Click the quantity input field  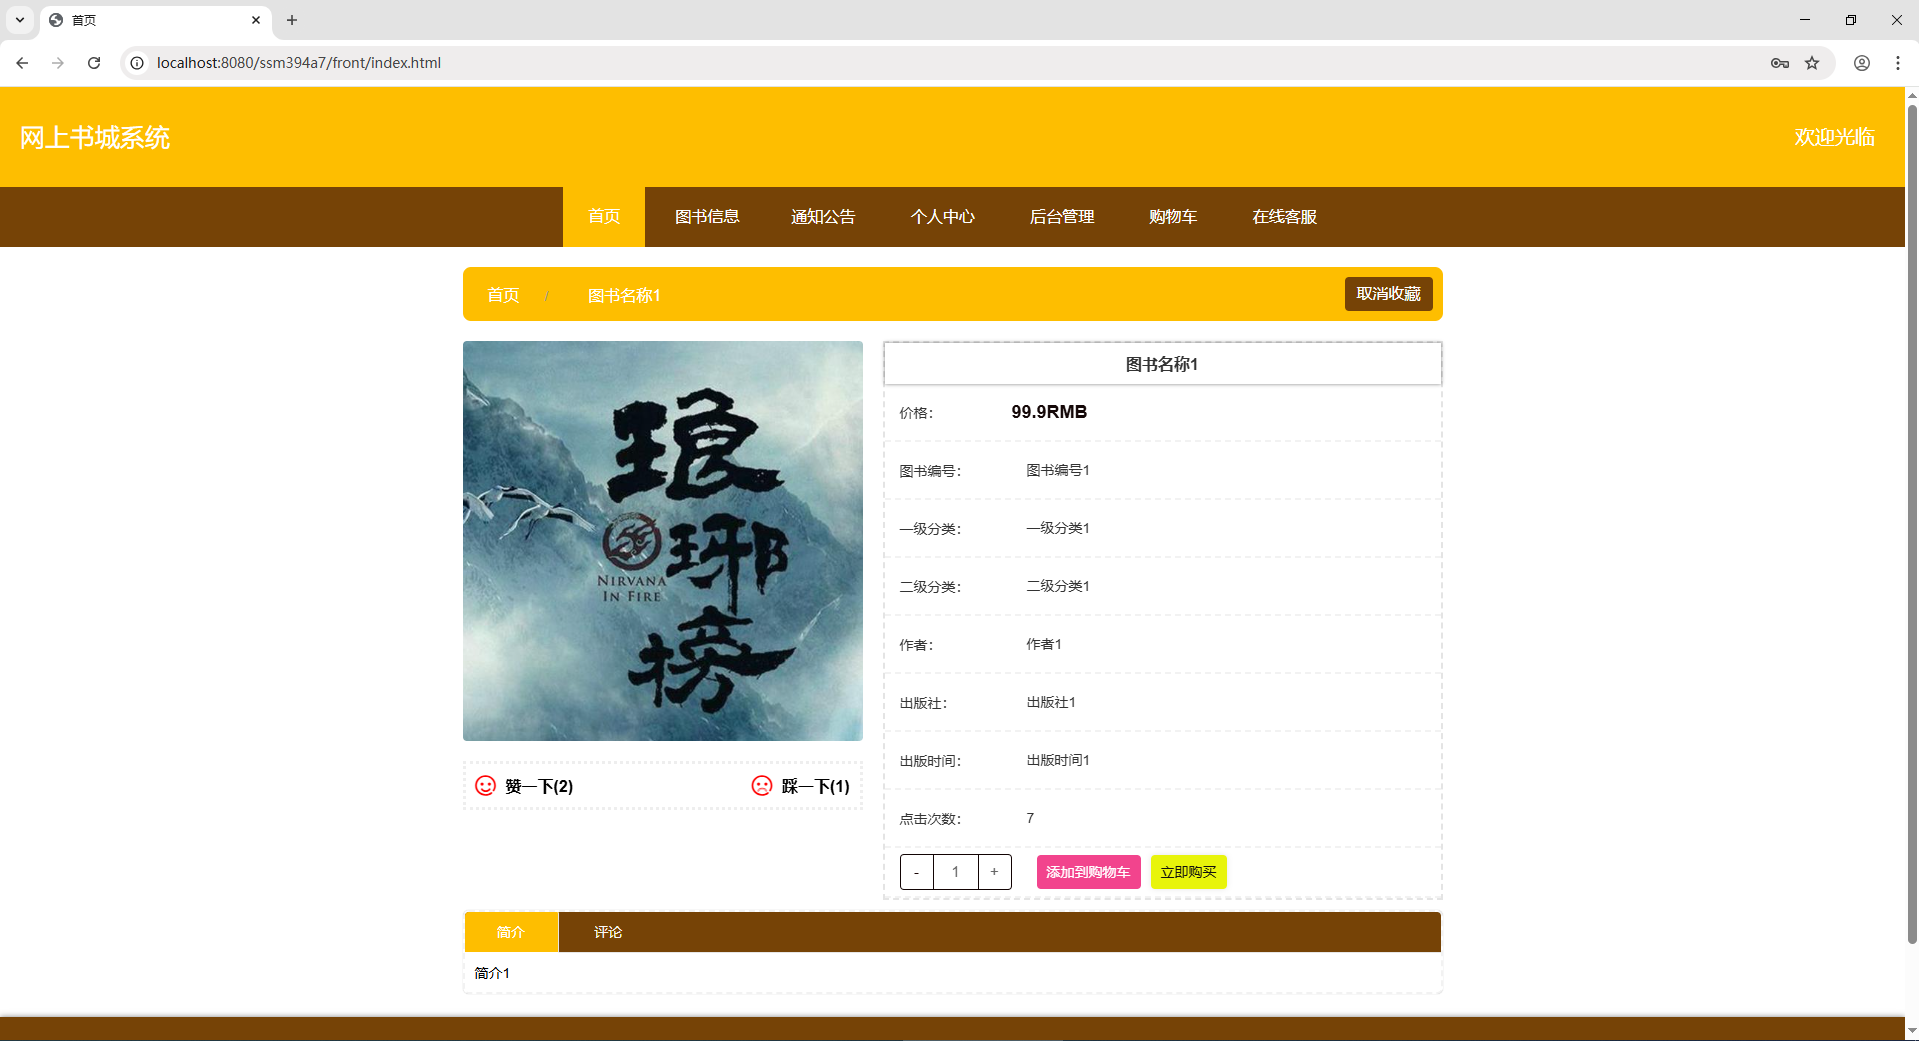coord(956,872)
